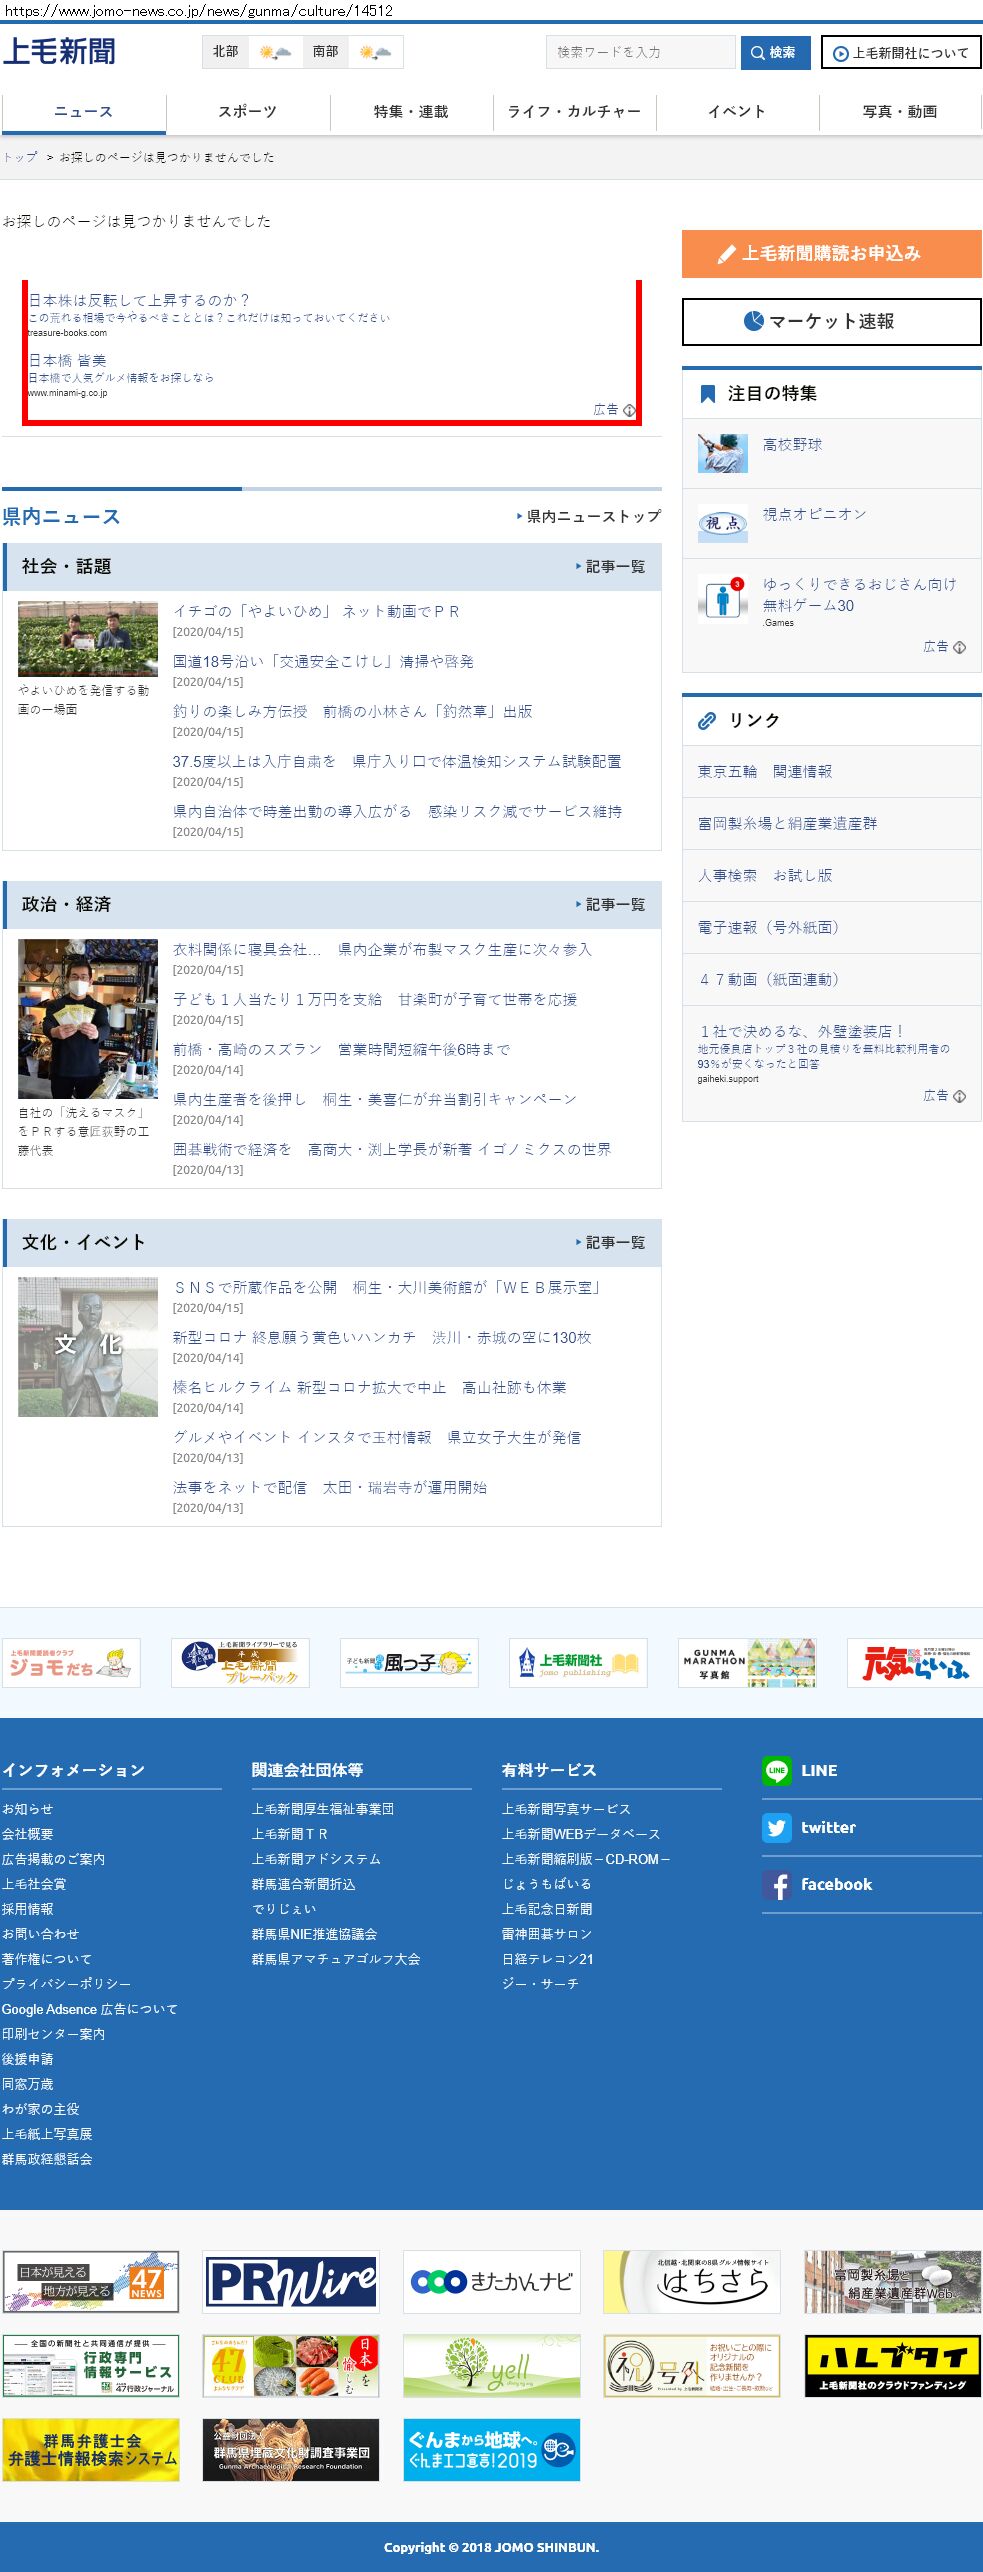Open 社会・話題 記事一覧 arrow link
Image resolution: width=983 pixels, height=2572 pixels.
coord(610,567)
